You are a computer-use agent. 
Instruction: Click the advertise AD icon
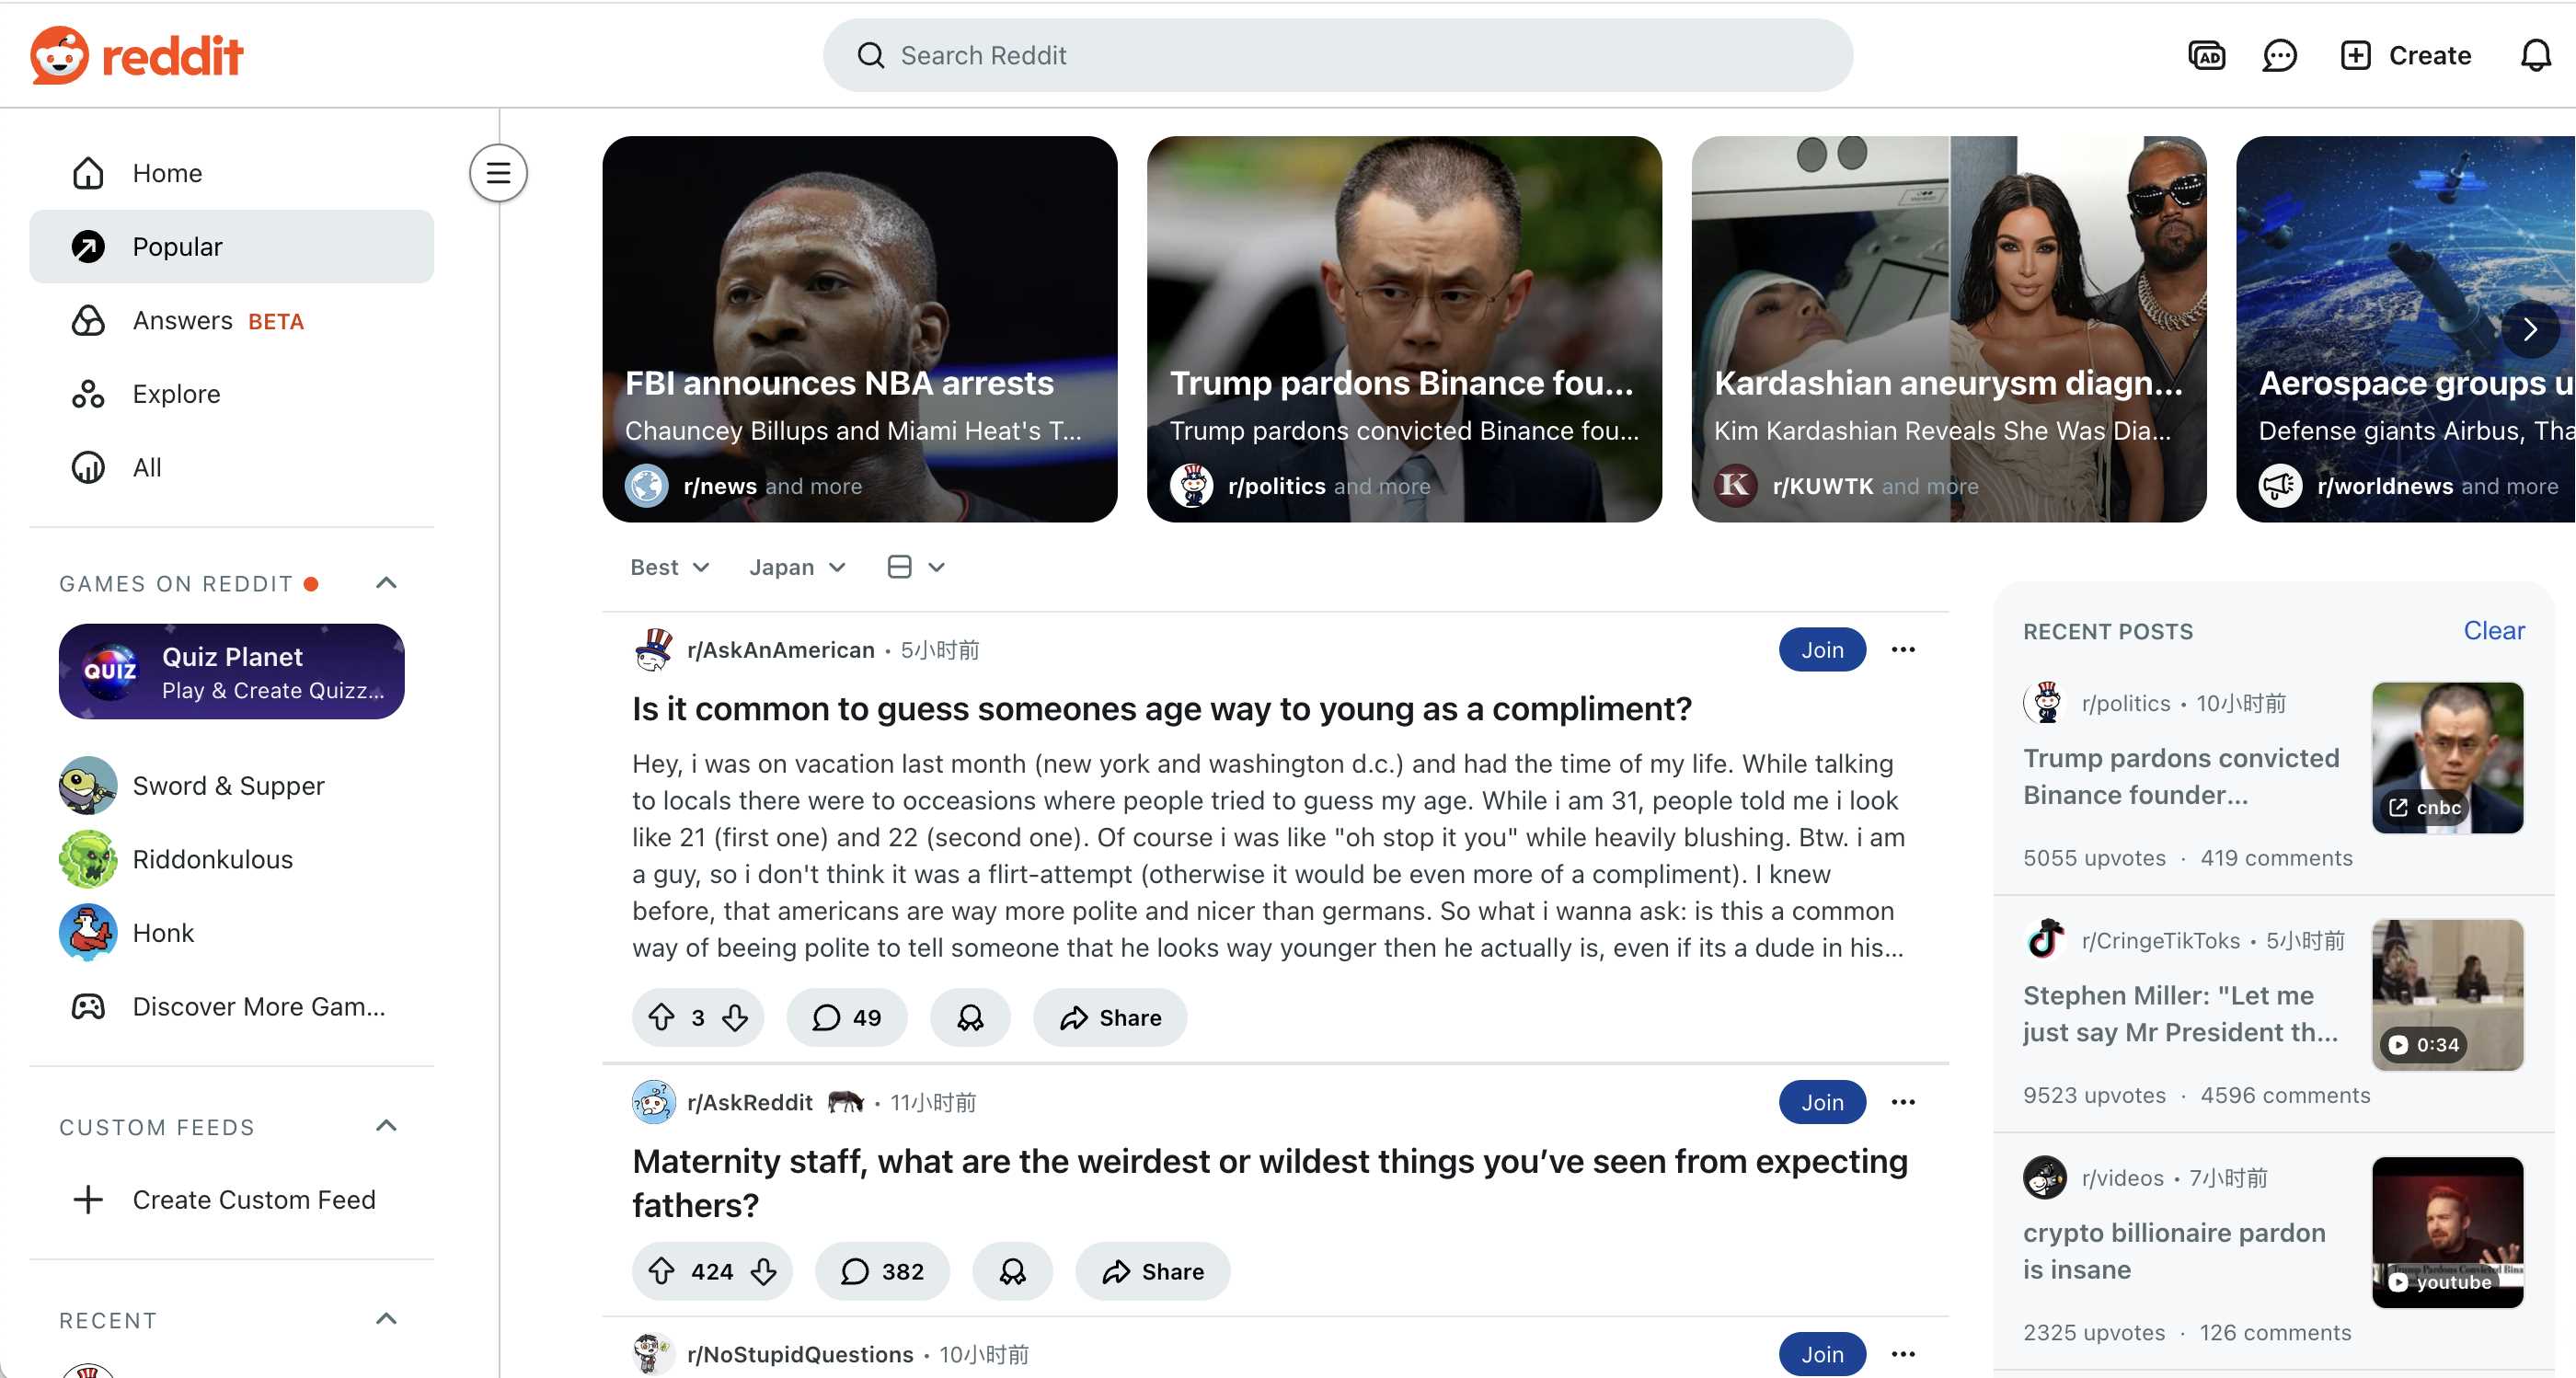[x=2206, y=55]
